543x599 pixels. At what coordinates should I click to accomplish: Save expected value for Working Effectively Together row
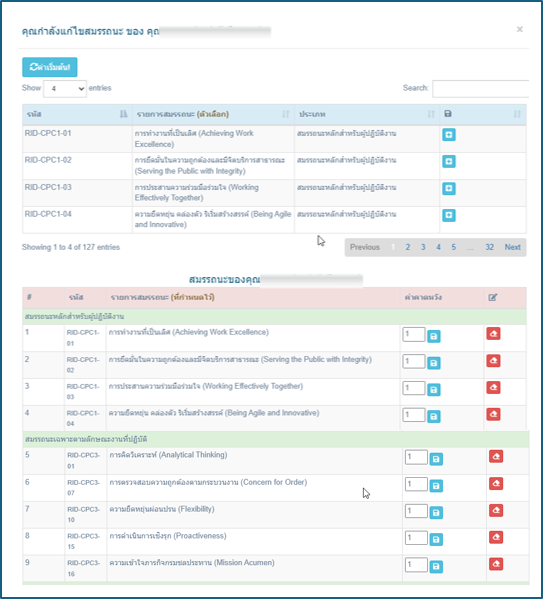[433, 390]
